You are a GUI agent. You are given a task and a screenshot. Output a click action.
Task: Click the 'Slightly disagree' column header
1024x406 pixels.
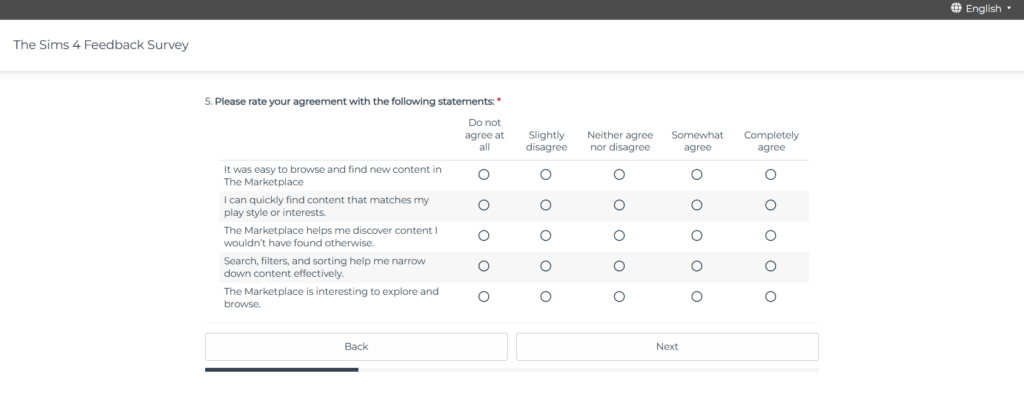(546, 141)
